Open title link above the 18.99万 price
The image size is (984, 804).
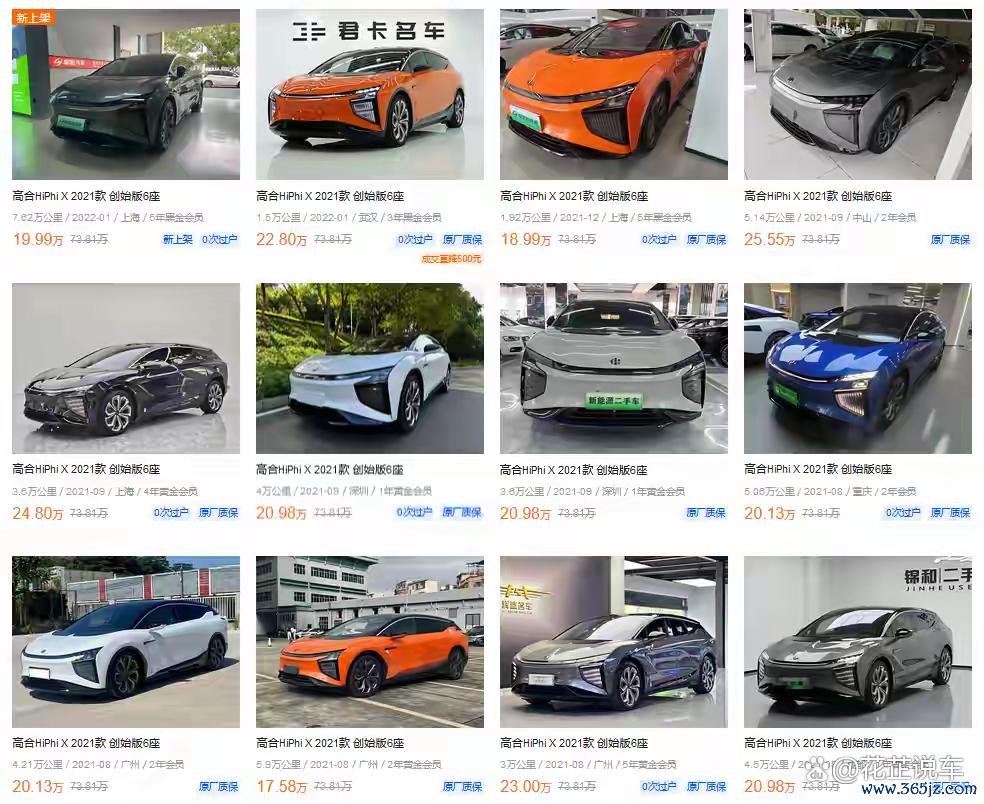(x=574, y=196)
